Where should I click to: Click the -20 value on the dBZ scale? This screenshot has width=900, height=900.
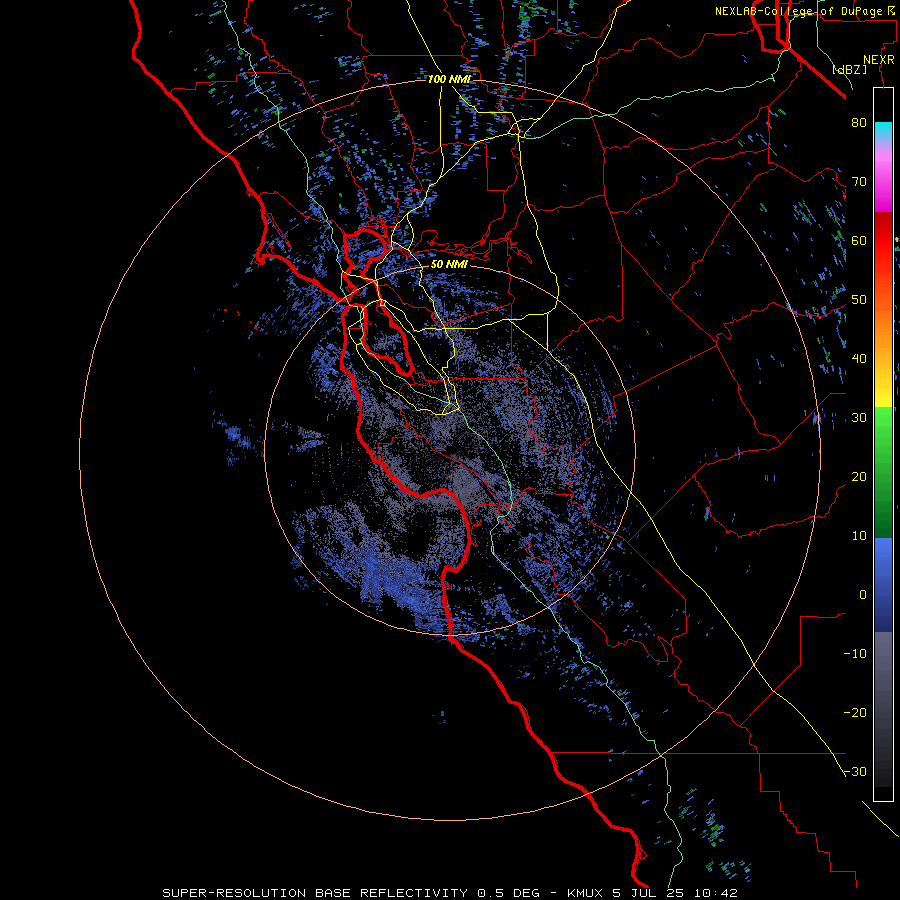tap(855, 712)
